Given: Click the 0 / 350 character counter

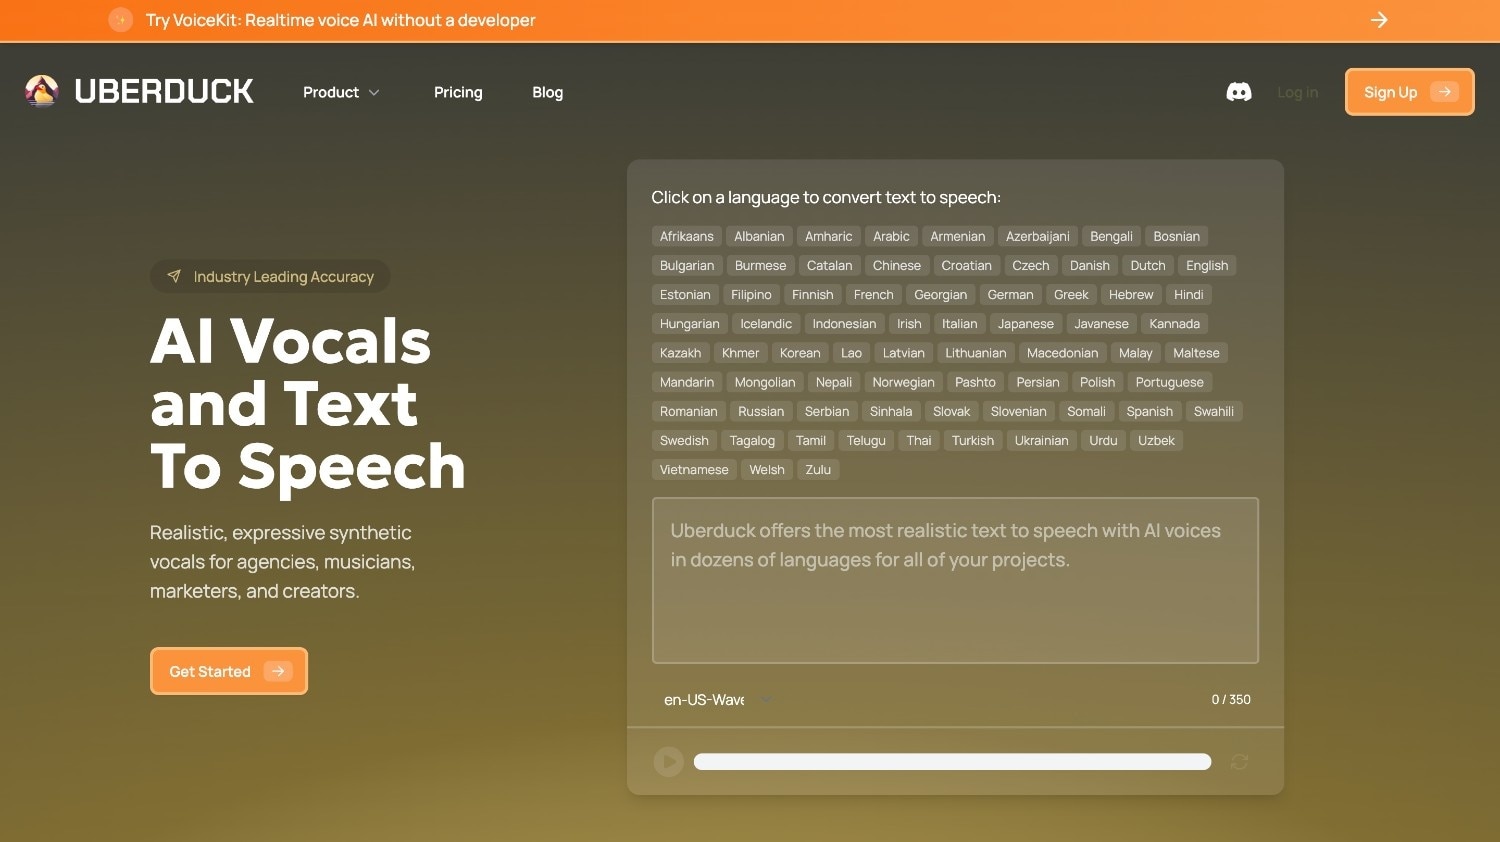Looking at the screenshot, I should point(1231,700).
